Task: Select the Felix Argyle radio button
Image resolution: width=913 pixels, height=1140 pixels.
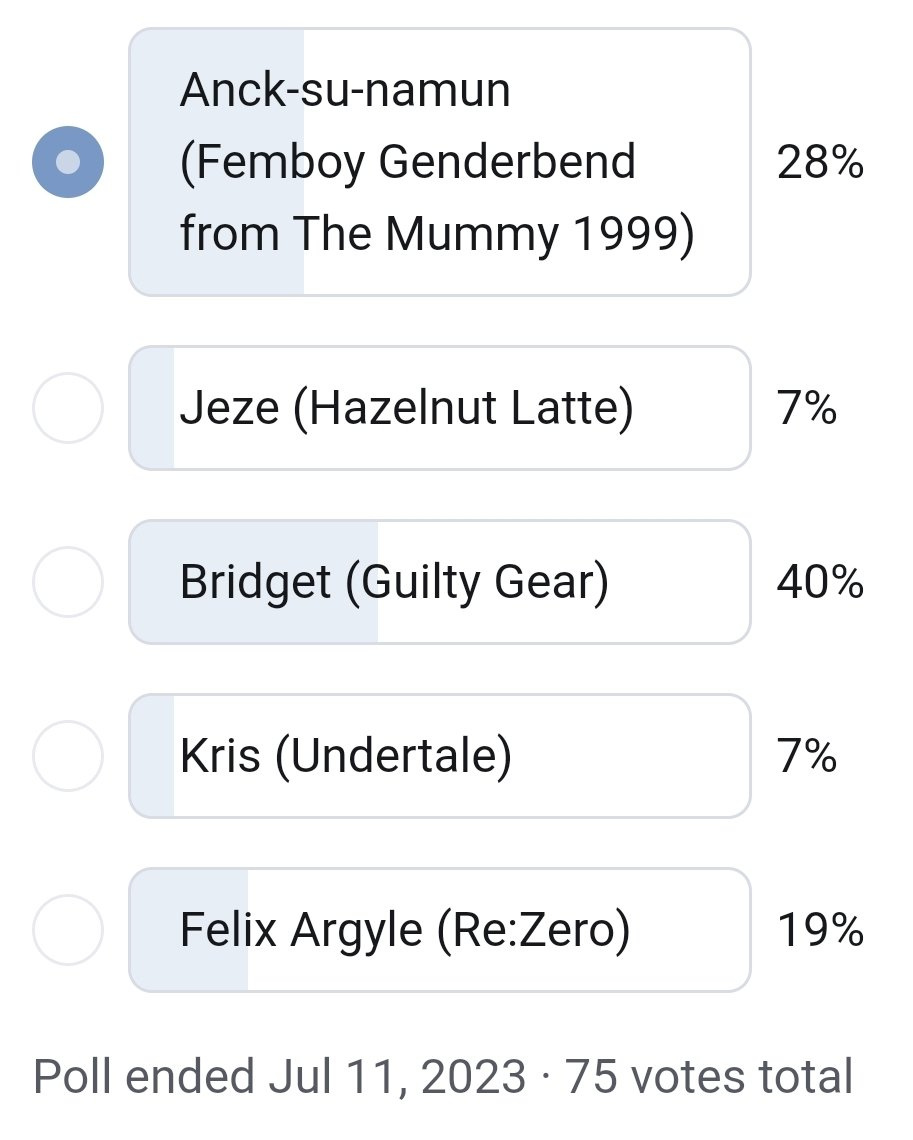Action: tap(68, 929)
